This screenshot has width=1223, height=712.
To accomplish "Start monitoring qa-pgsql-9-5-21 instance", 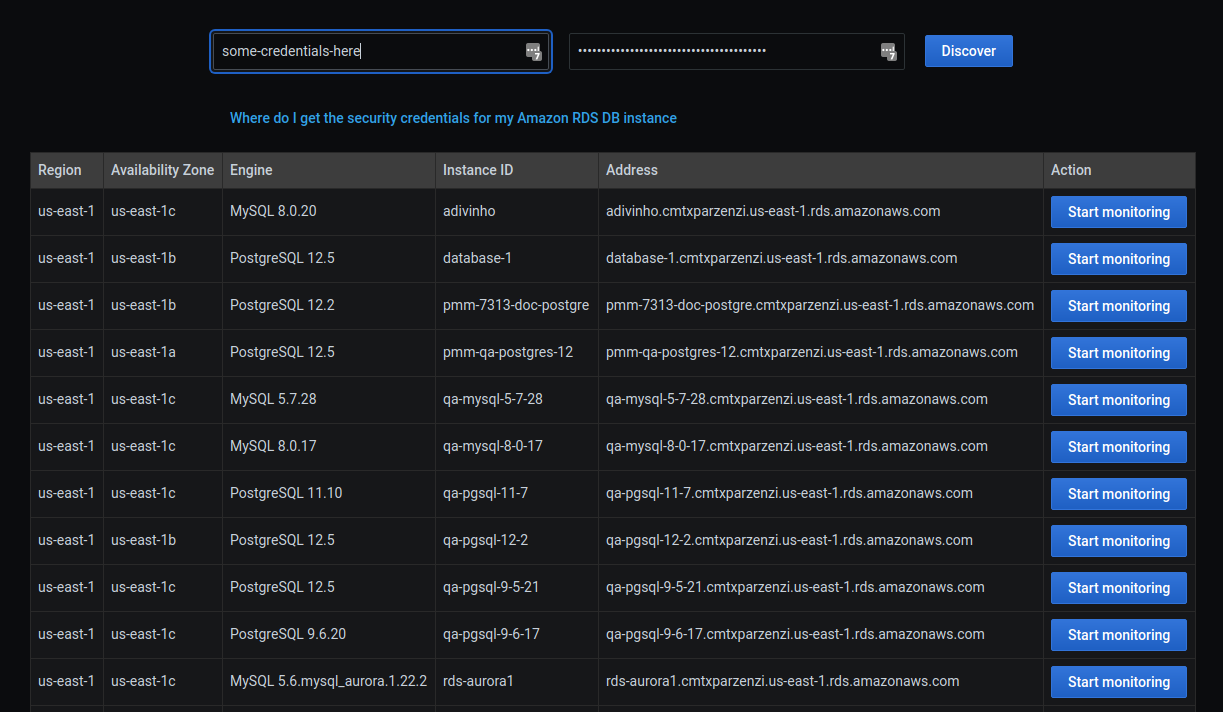I will click(x=1118, y=588).
